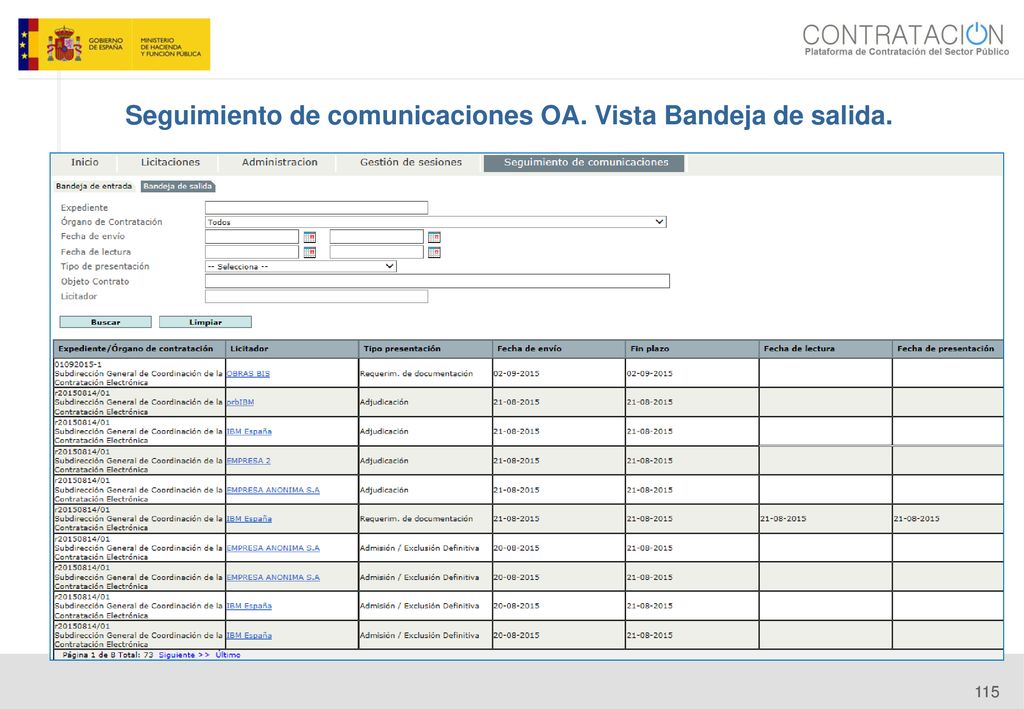
Task: Click the Fecha de presentación column header
Action: 947,349
